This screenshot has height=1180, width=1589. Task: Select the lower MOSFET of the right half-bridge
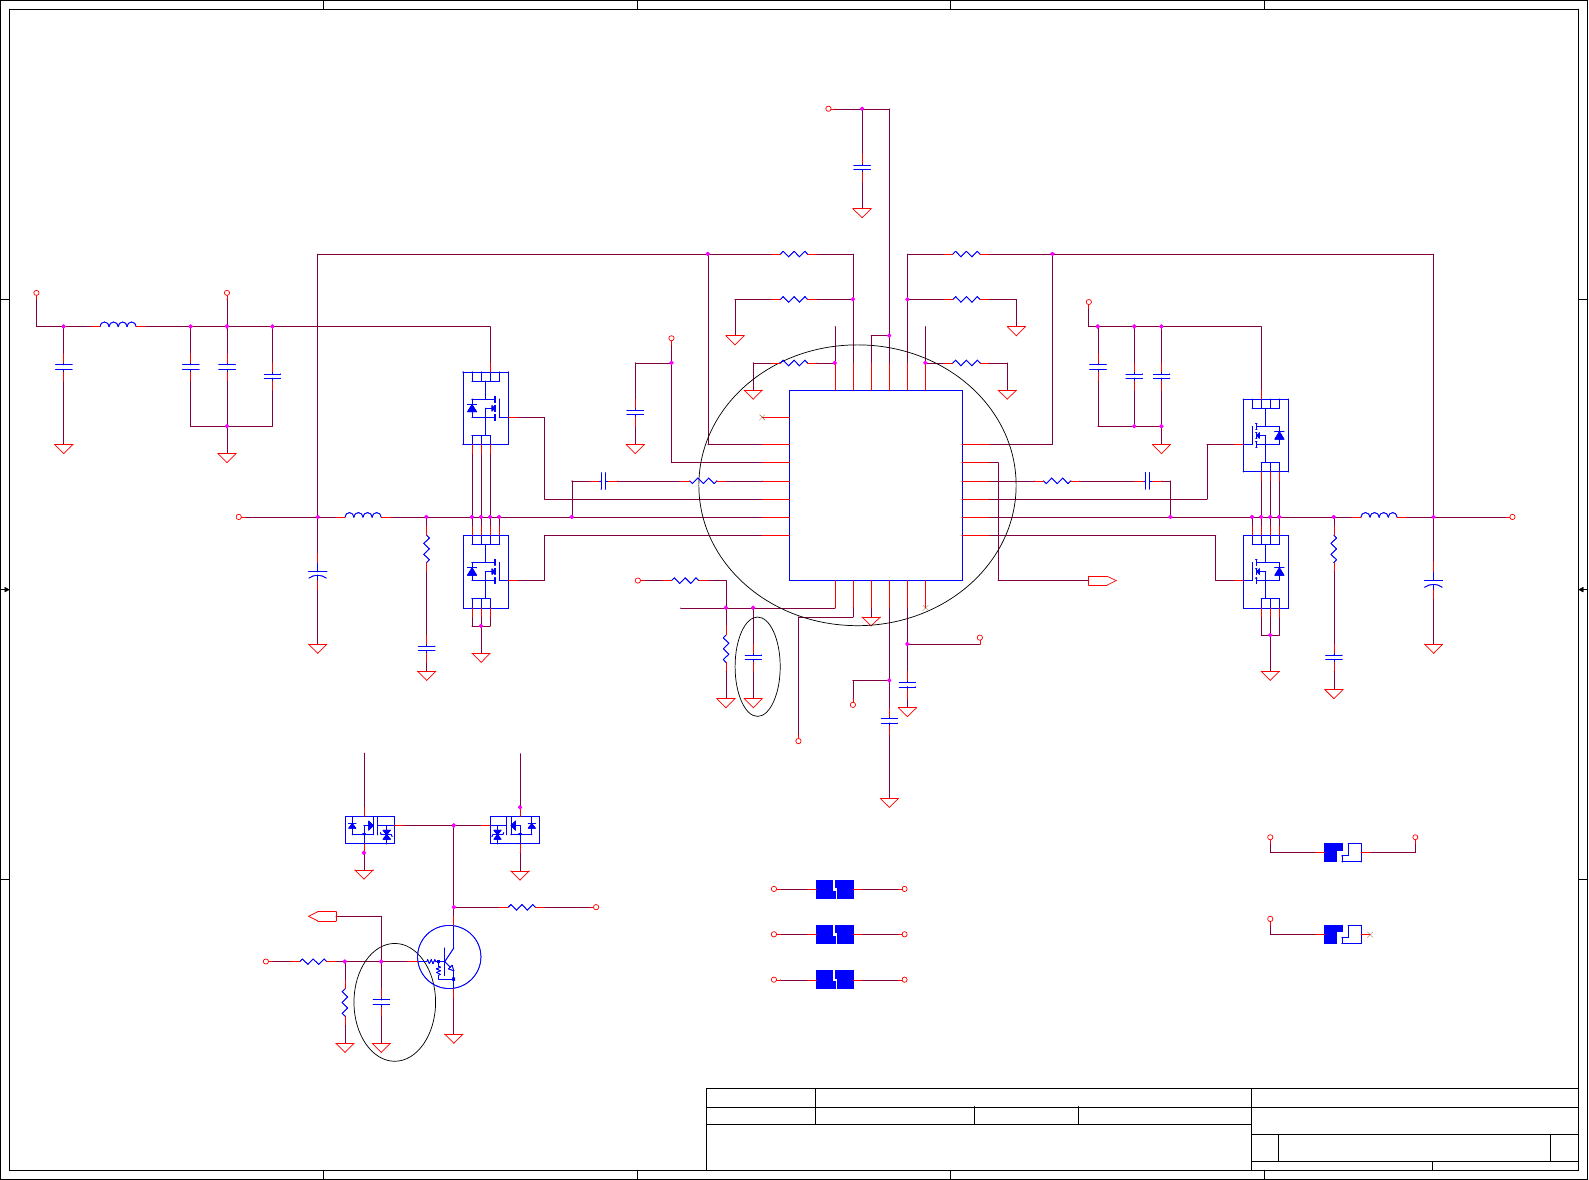pos(1266,572)
